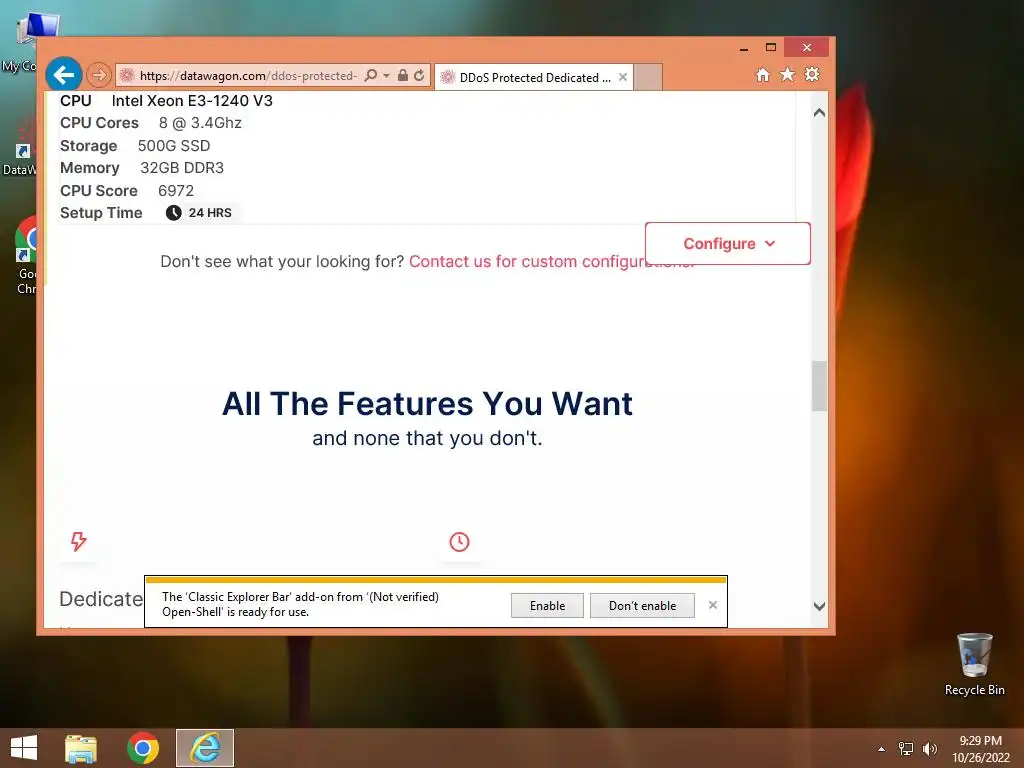The width and height of the screenshot is (1024, 768).
Task: Close the Internet Explorer window
Action: pos(807,48)
